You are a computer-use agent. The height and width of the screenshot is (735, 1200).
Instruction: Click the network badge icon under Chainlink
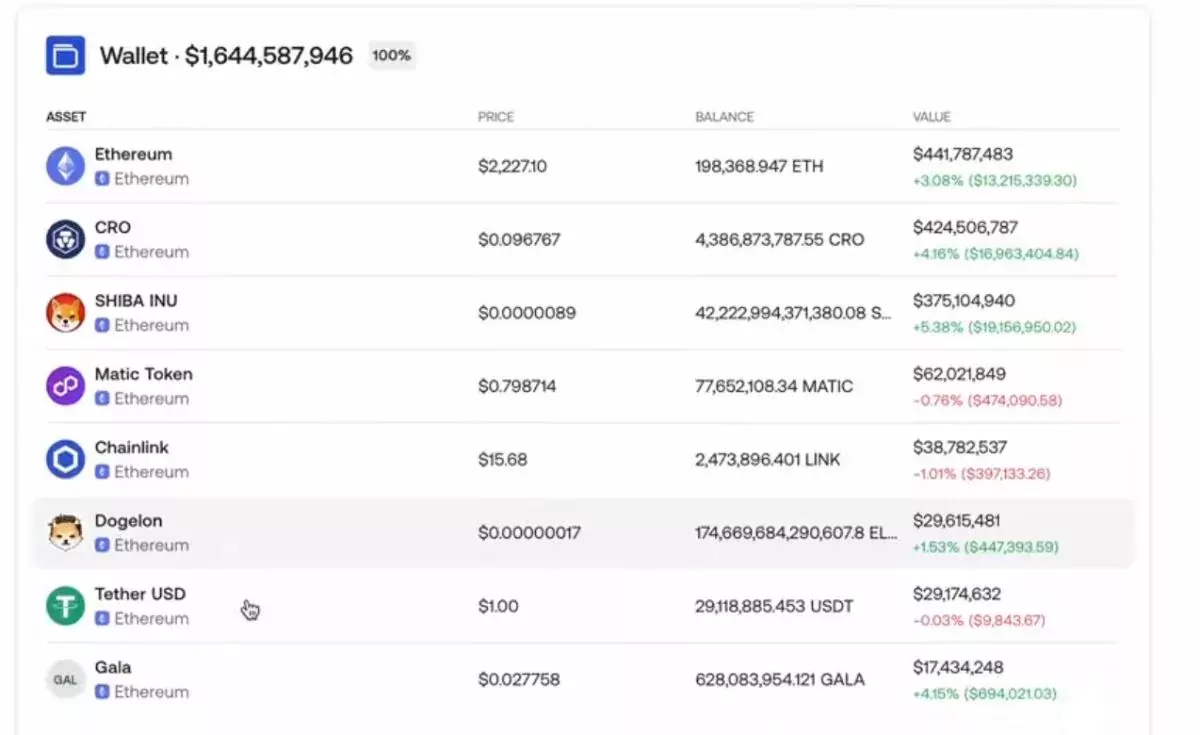[102, 472]
